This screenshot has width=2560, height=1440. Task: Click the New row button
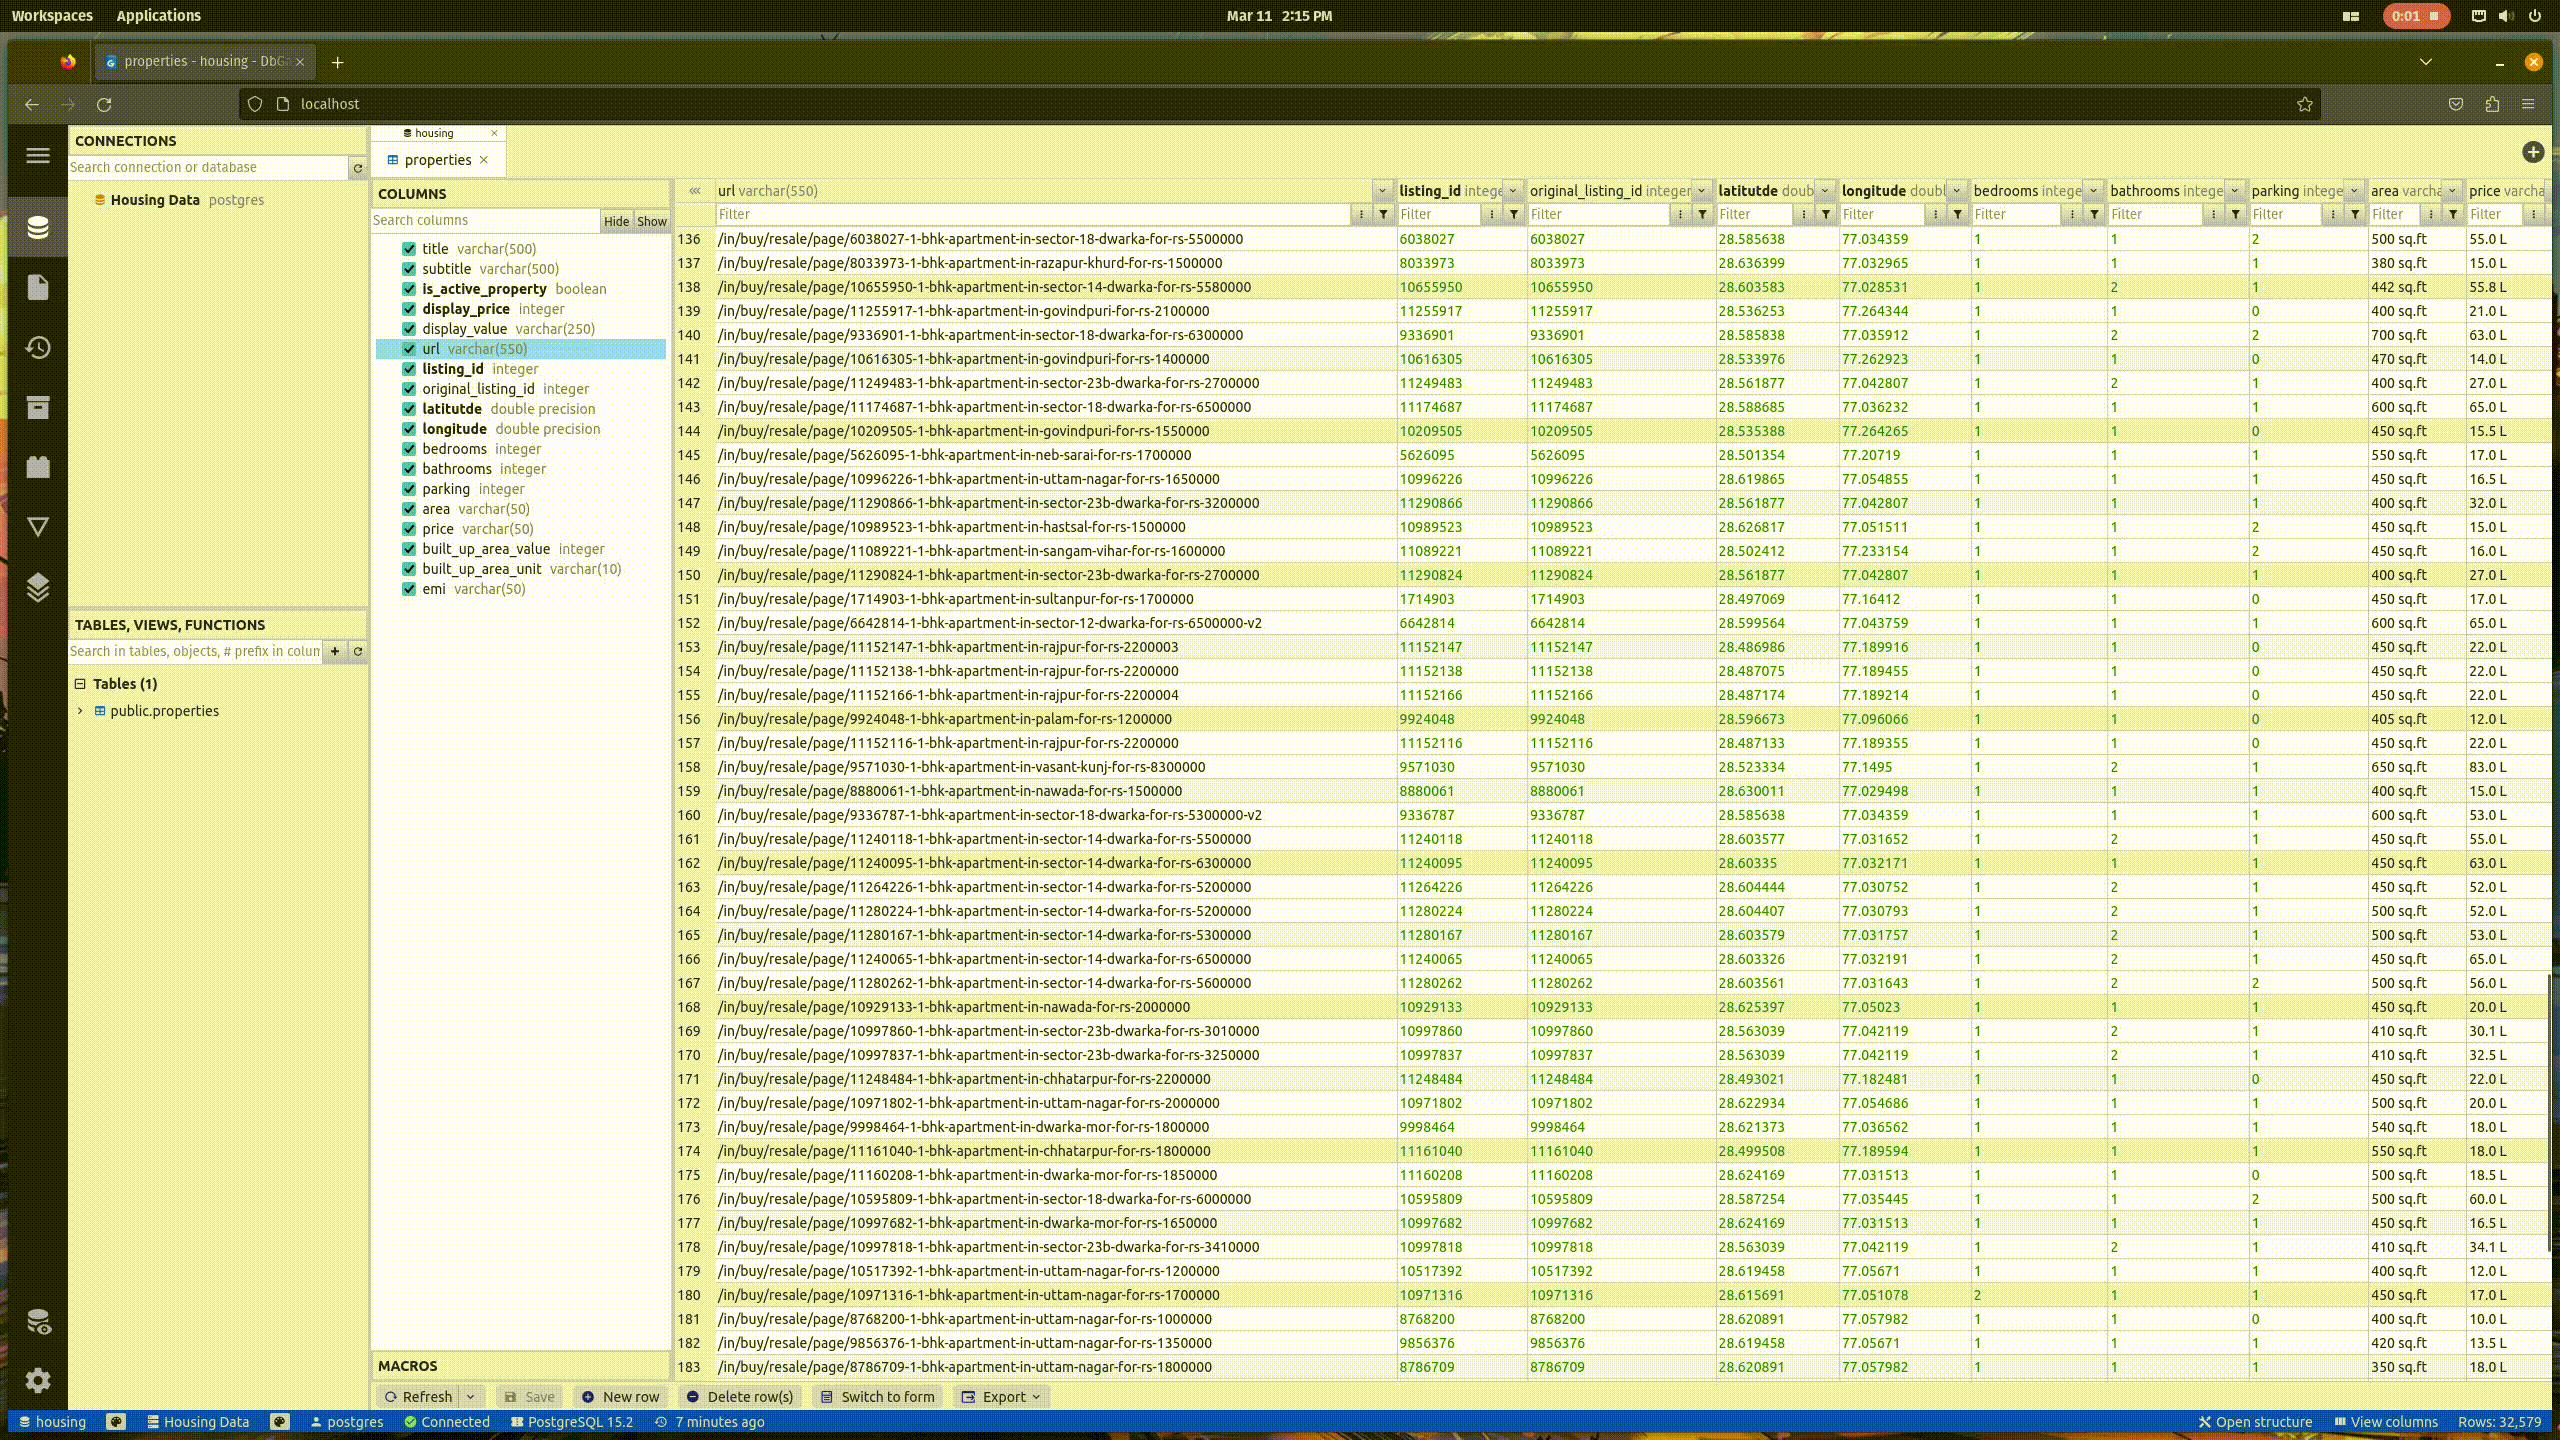click(620, 1397)
